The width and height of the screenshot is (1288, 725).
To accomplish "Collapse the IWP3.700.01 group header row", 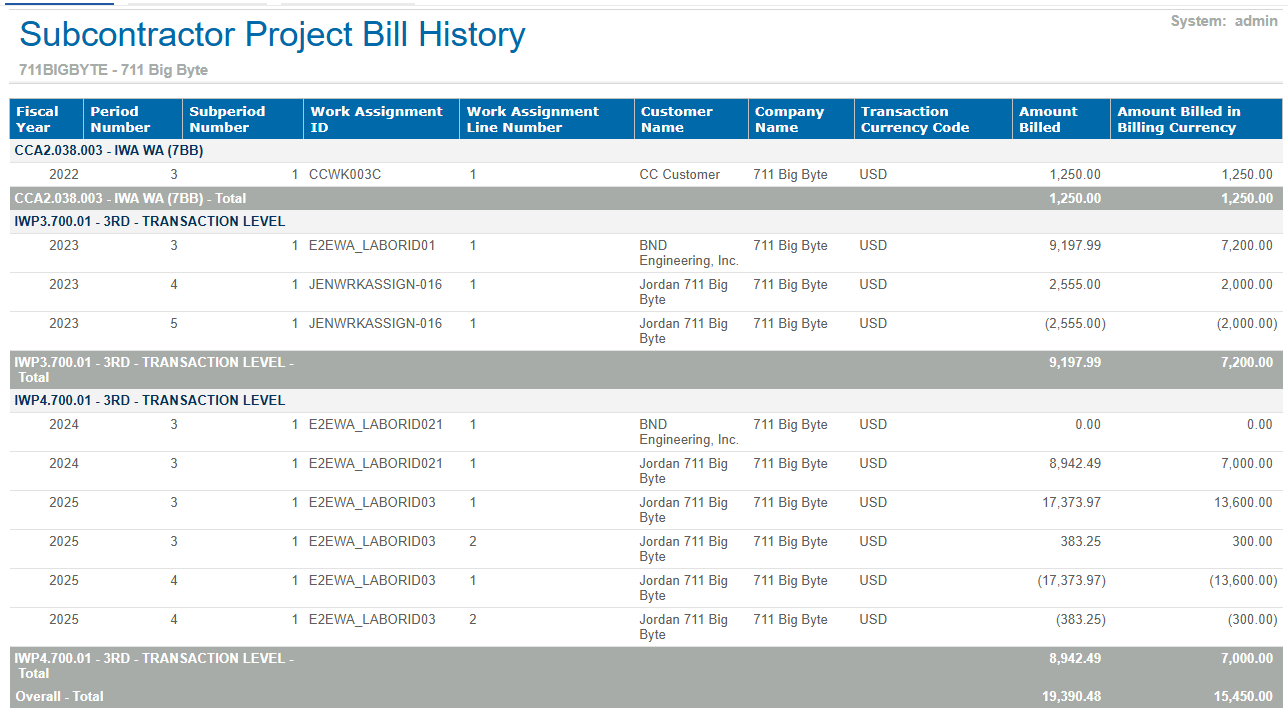I will 149,221.
